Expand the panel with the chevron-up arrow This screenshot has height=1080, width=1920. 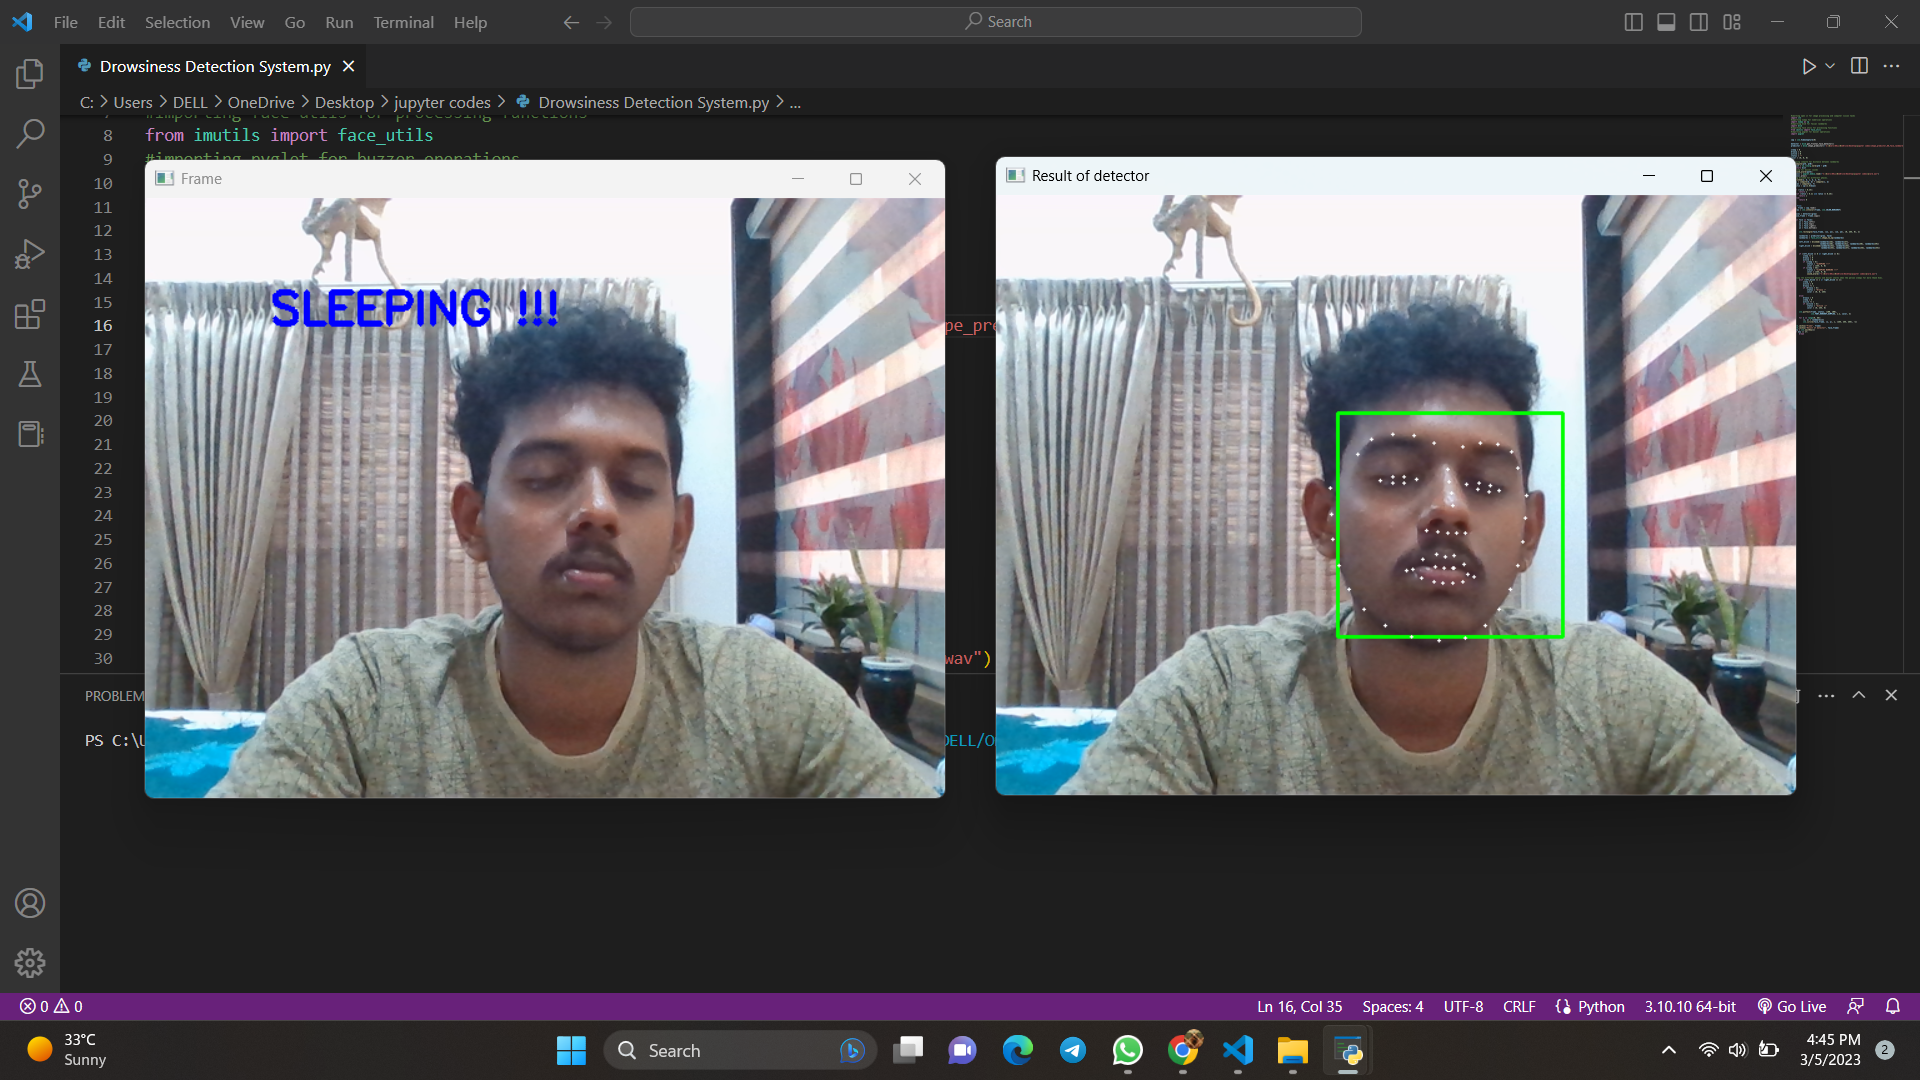coord(1857,694)
